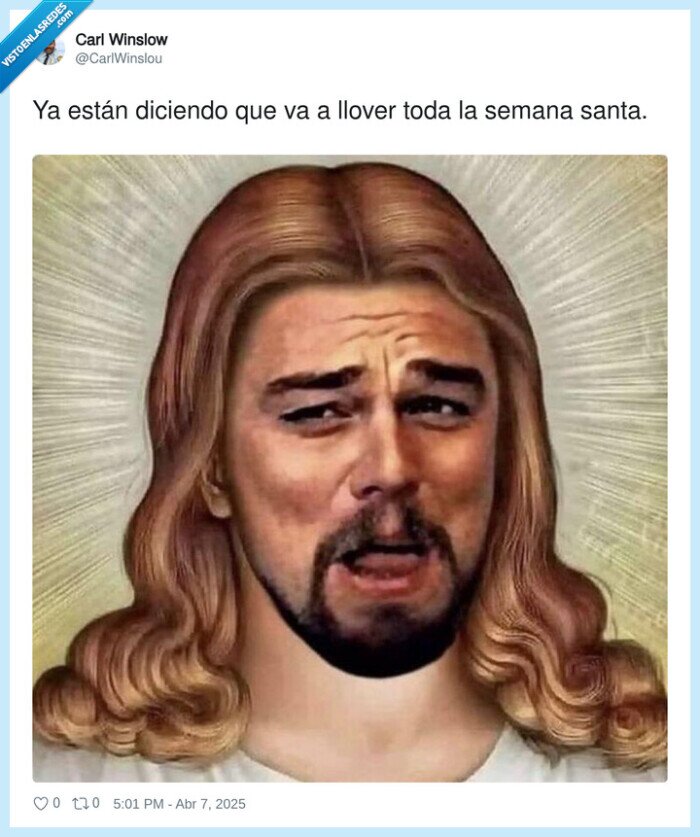Select the like count next to the heart
The height and width of the screenshot is (837, 700).
tap(57, 803)
